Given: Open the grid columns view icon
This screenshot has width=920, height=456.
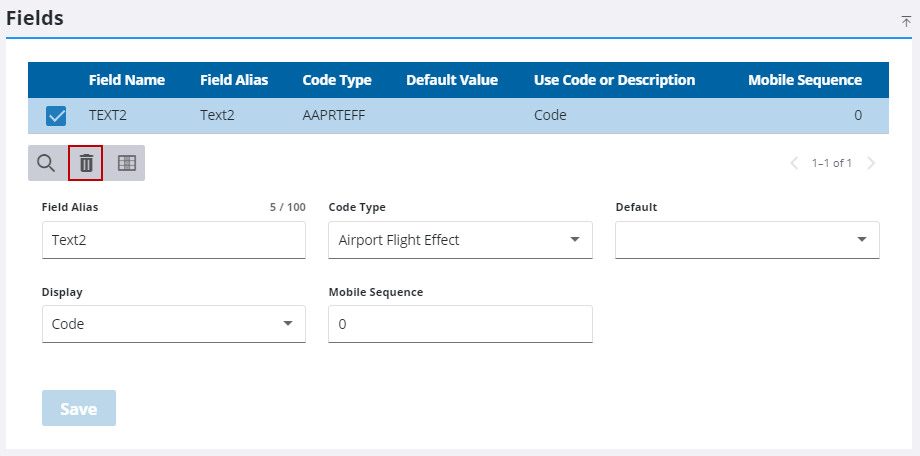Looking at the screenshot, I should [127, 163].
